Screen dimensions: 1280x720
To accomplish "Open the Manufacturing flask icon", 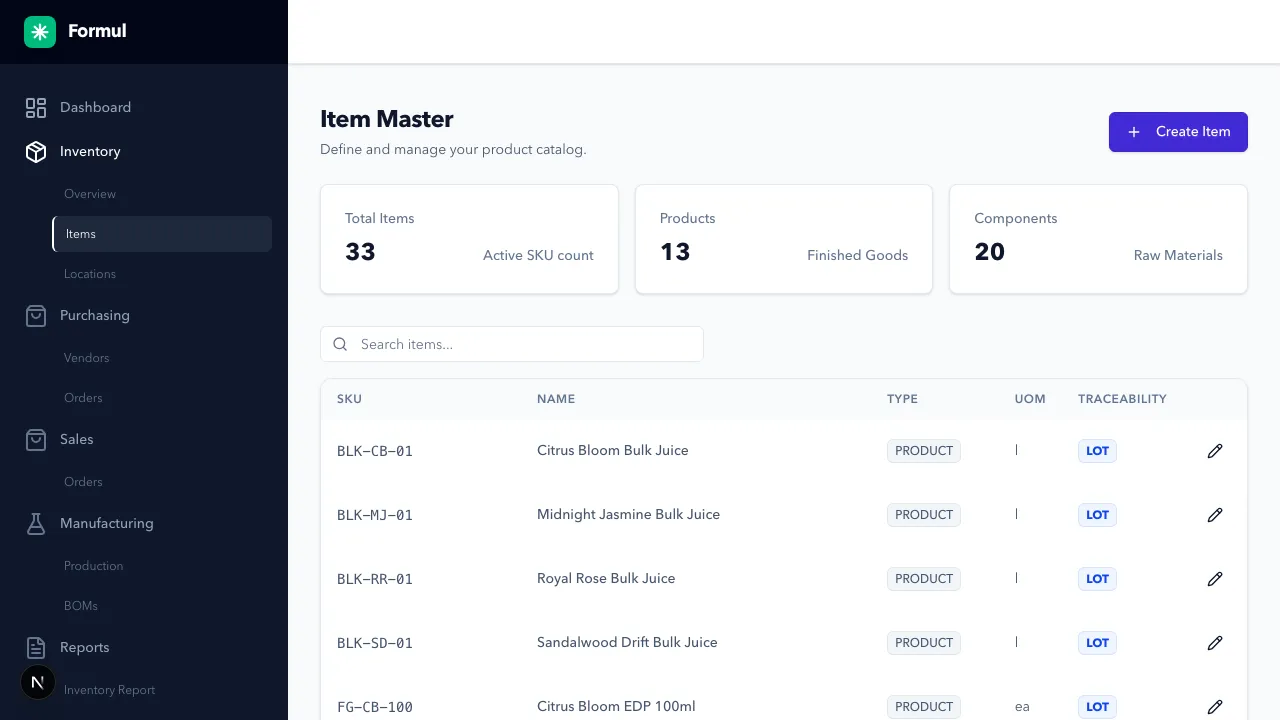I will click(36, 523).
